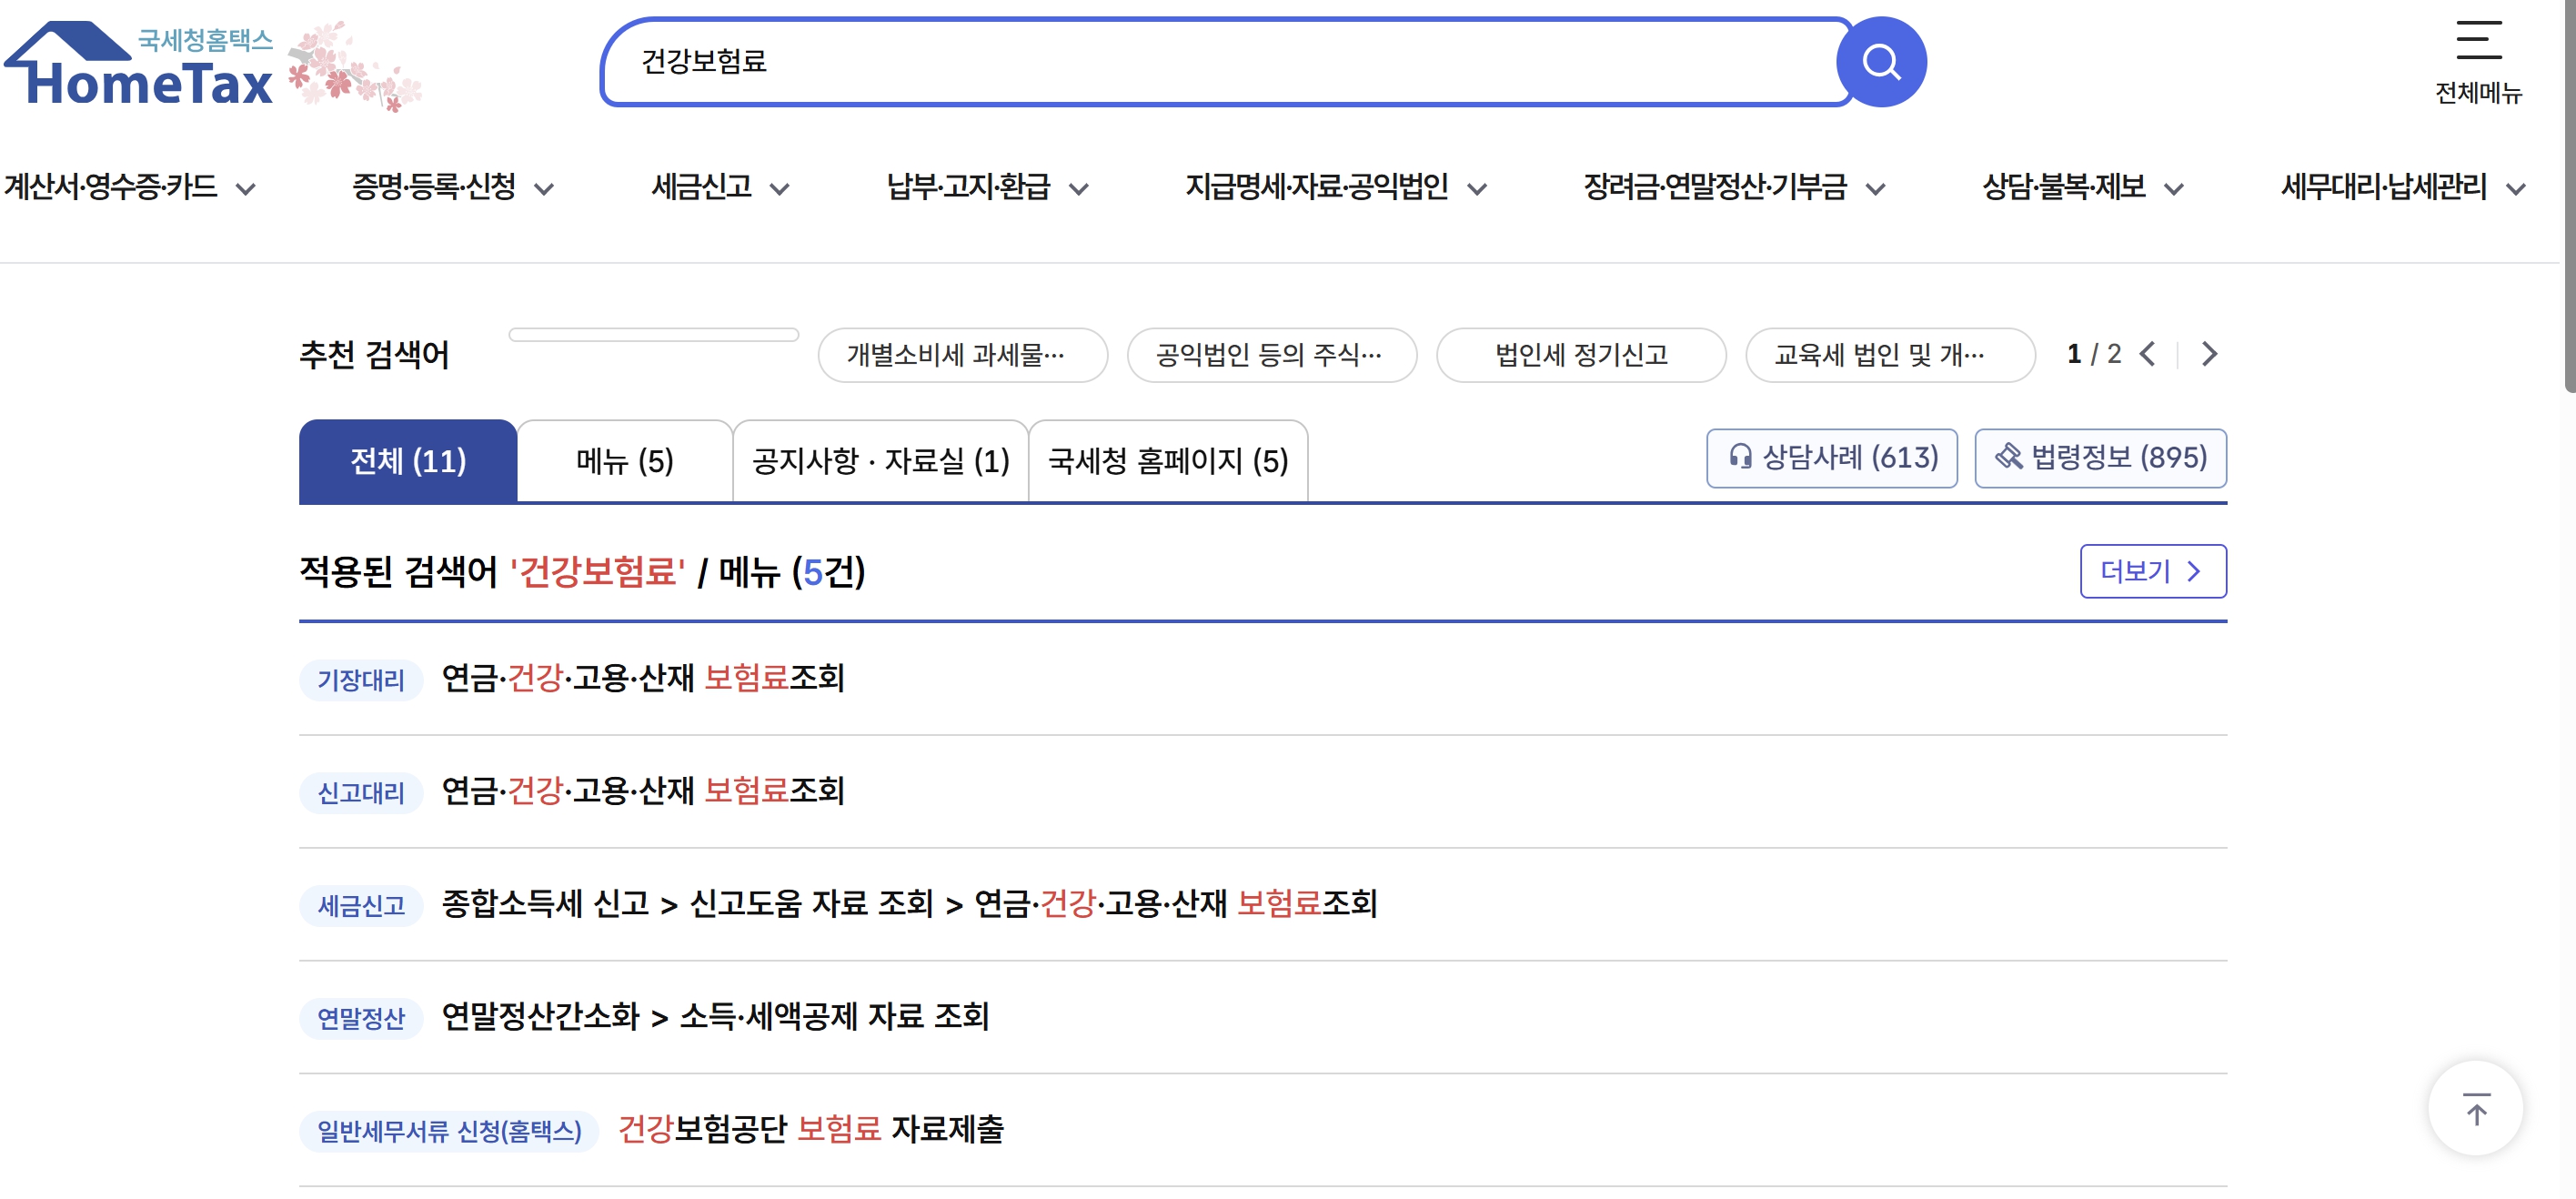Expand the 세금신고 dropdown menu
Image resolution: width=2576 pixels, height=1199 pixels.
pos(720,187)
